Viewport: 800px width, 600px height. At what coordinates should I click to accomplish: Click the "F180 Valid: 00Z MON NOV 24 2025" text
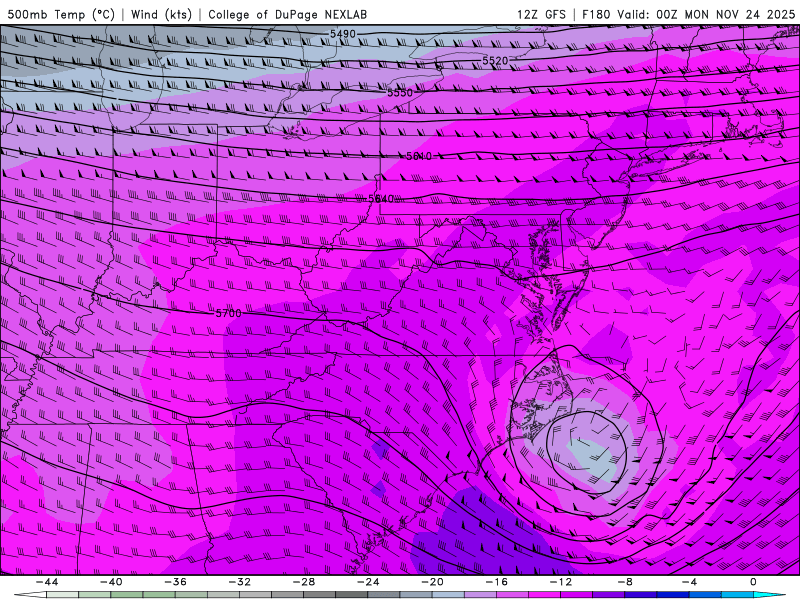(x=688, y=14)
